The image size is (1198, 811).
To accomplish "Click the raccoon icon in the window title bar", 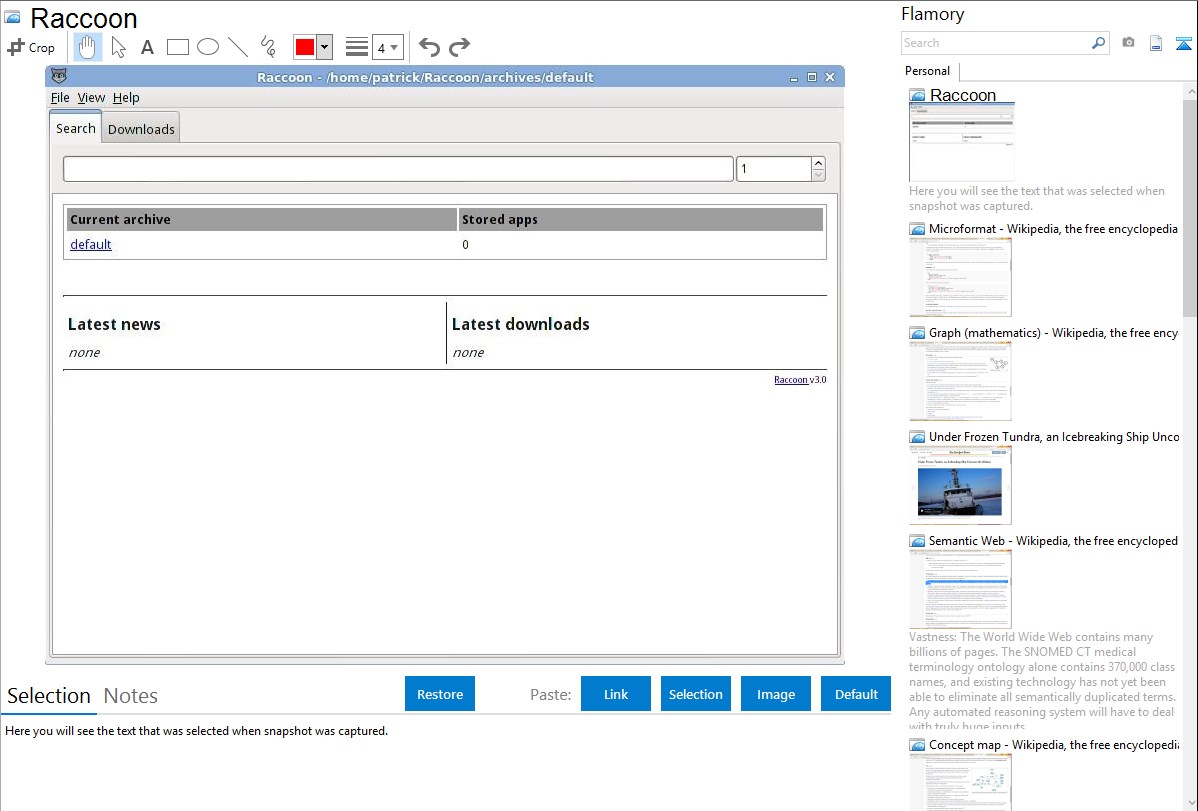I will tap(59, 76).
